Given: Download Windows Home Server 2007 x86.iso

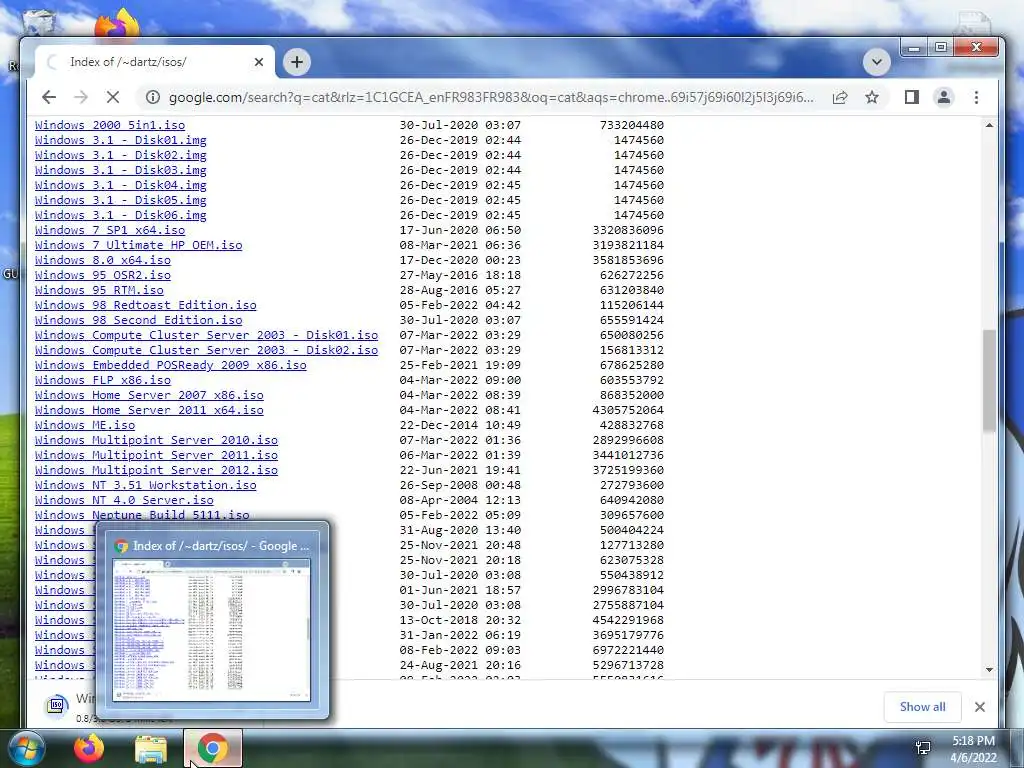Looking at the screenshot, I should click(149, 395).
